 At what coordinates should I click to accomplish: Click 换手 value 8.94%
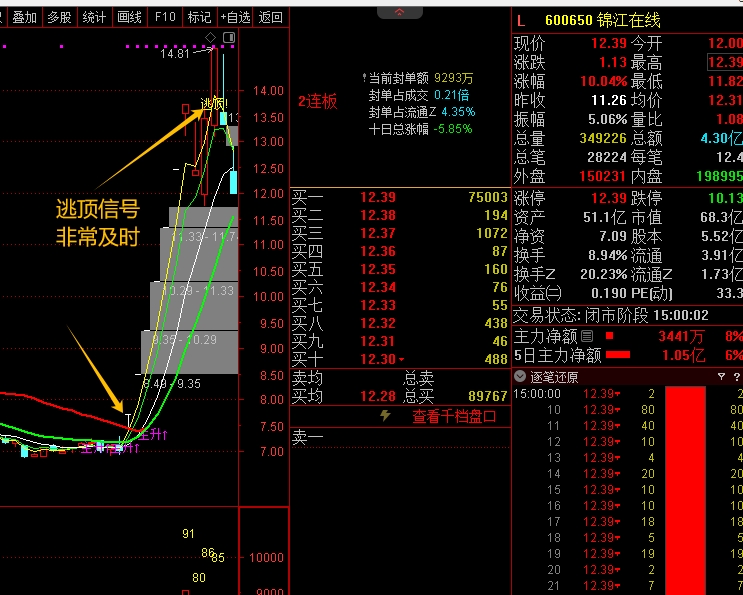608,255
